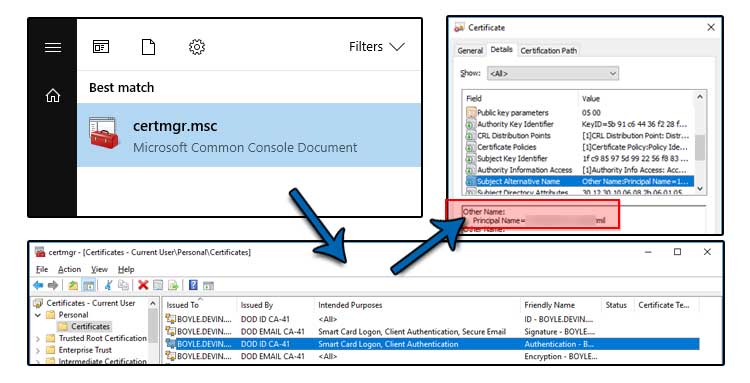Click the Export List toolbar icon
Screen dimensions: 750x383
(173, 285)
